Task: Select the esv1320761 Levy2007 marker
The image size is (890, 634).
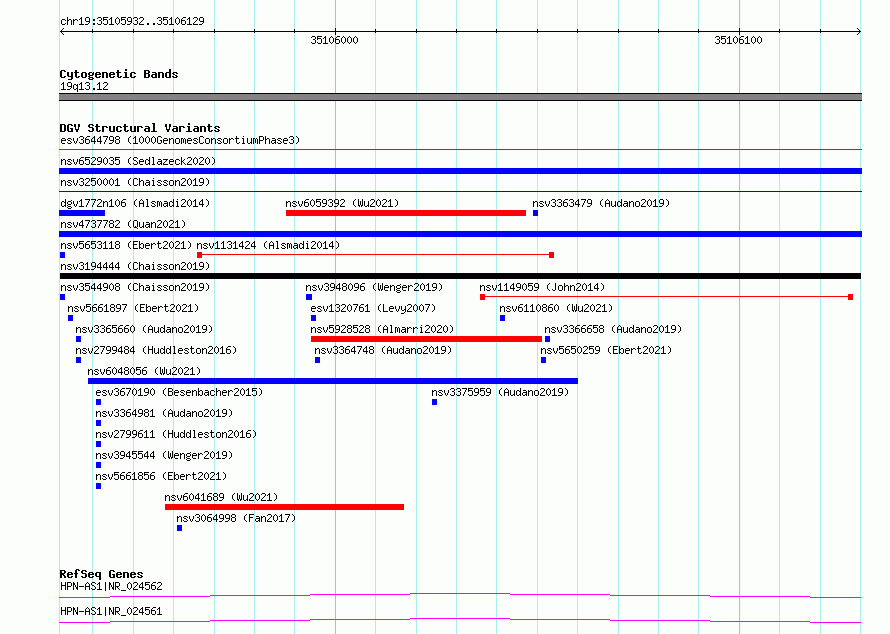Action: [x=313, y=318]
